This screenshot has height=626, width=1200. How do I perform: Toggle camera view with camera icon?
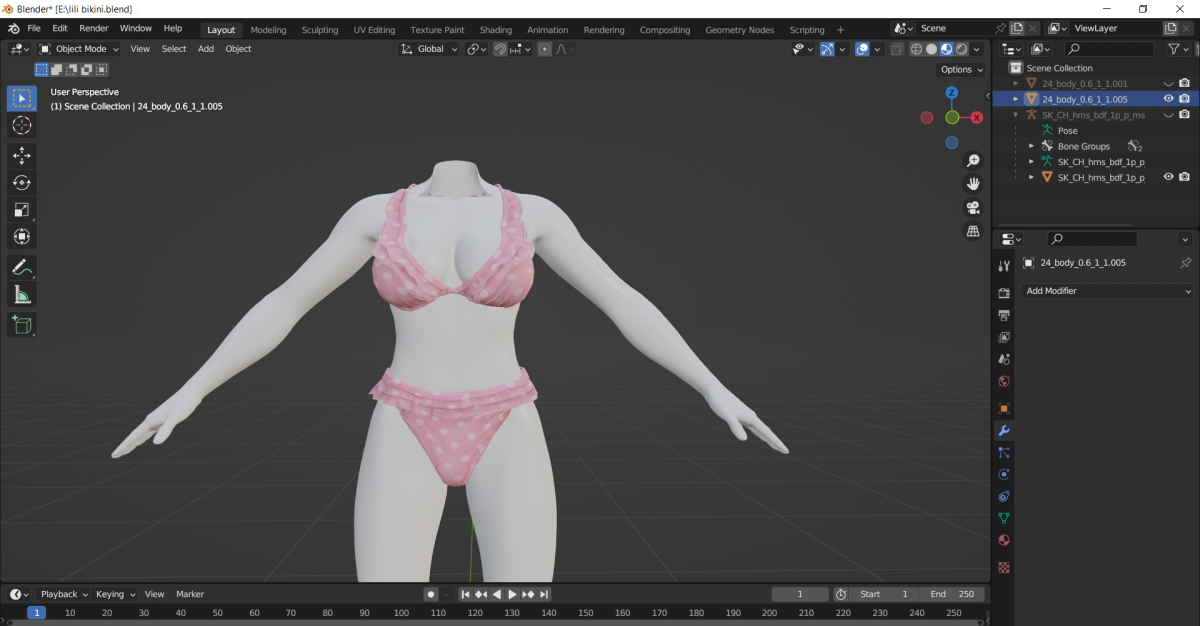click(x=973, y=208)
